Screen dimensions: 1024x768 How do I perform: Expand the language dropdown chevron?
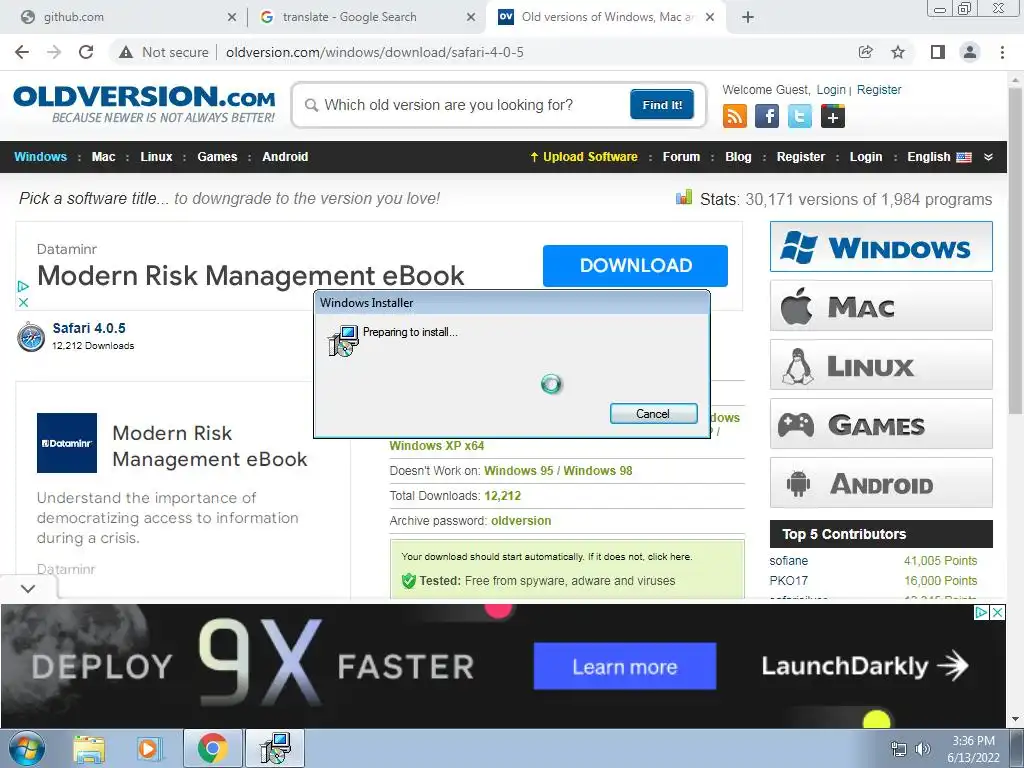pyautogui.click(x=988, y=157)
